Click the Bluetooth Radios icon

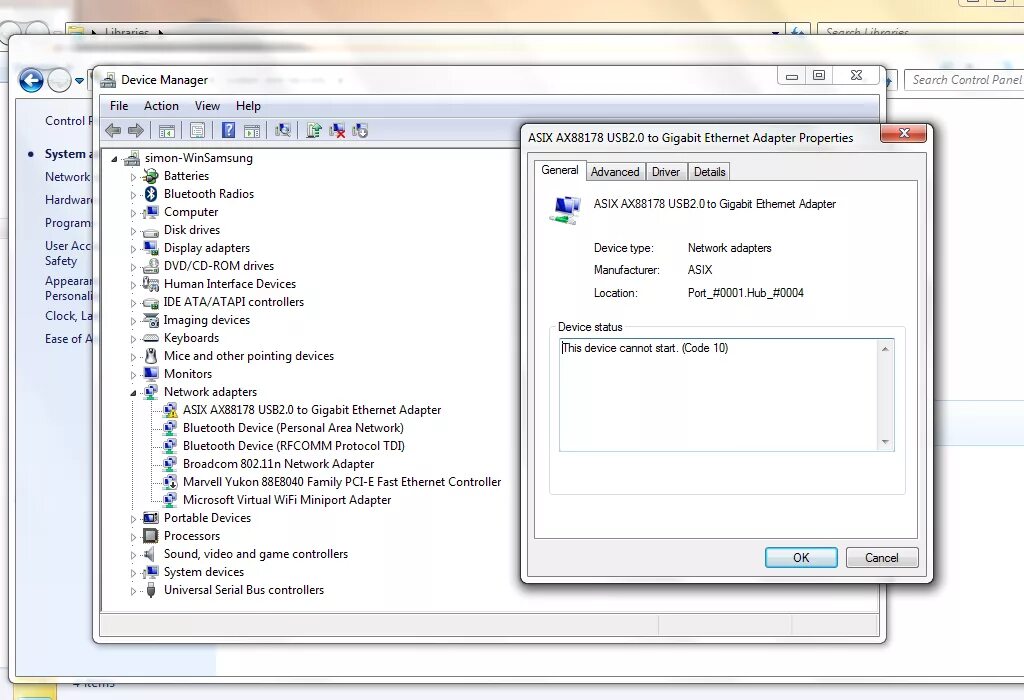point(151,194)
